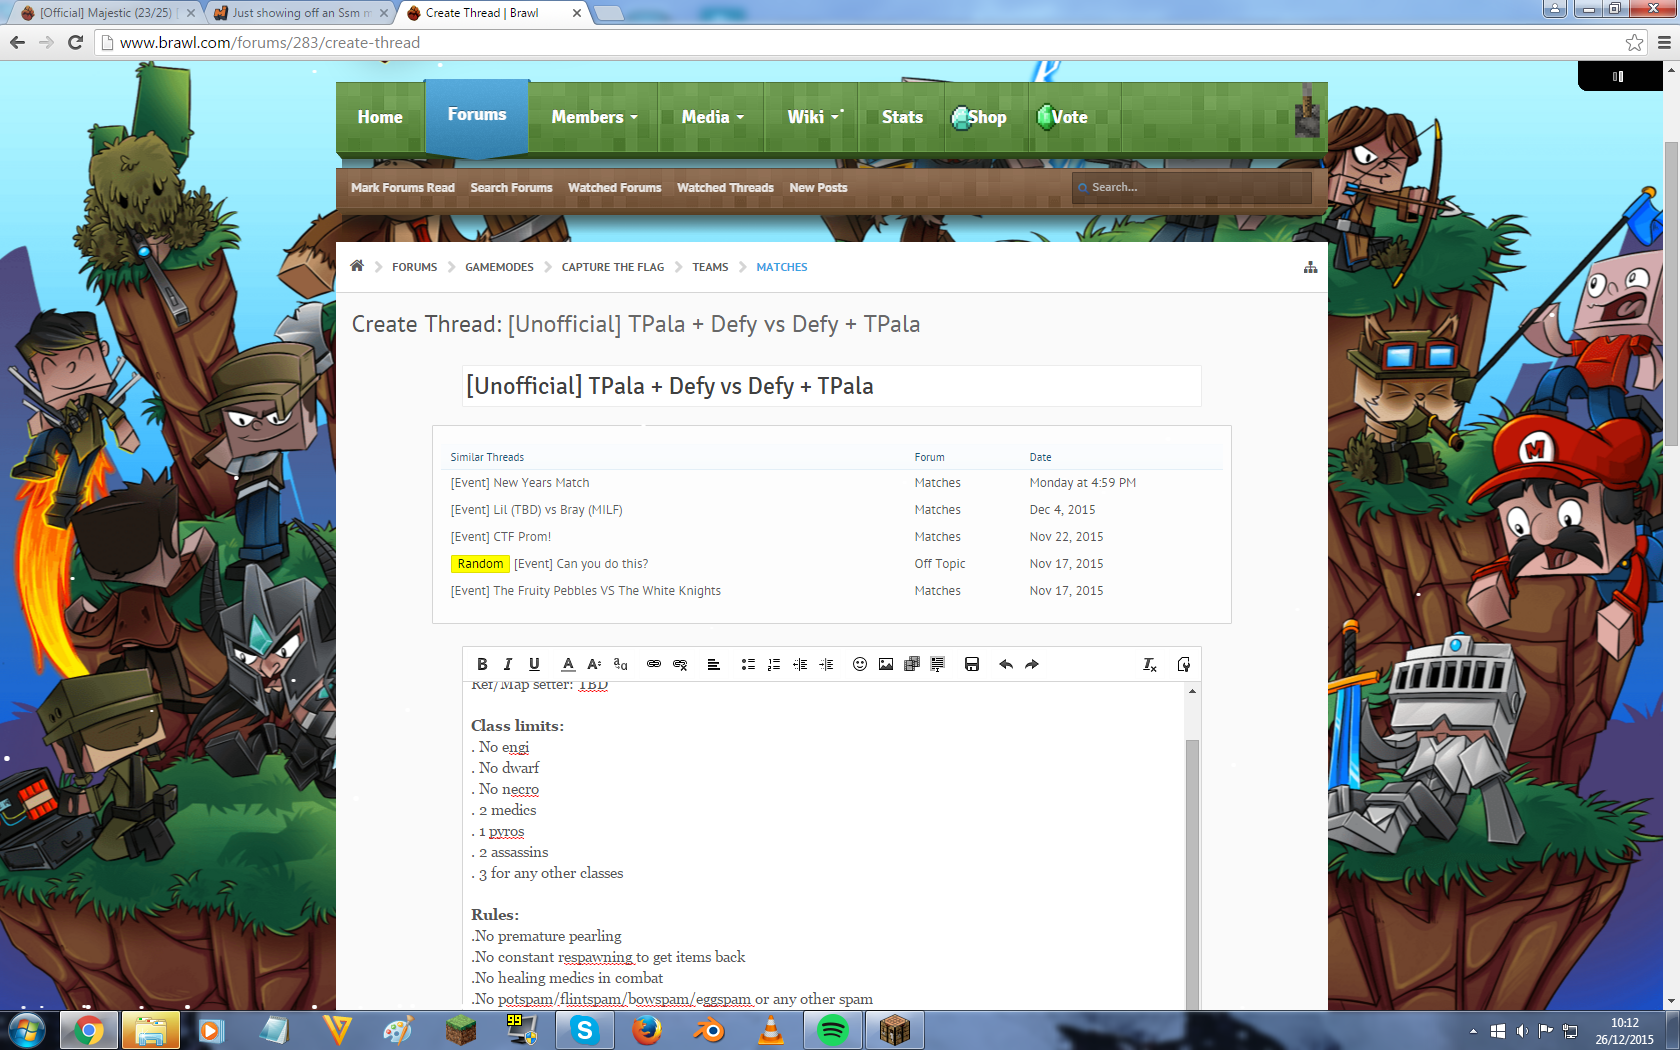This screenshot has height=1050, width=1680.
Task: Launch VLC media player from taskbar
Action: (771, 1030)
